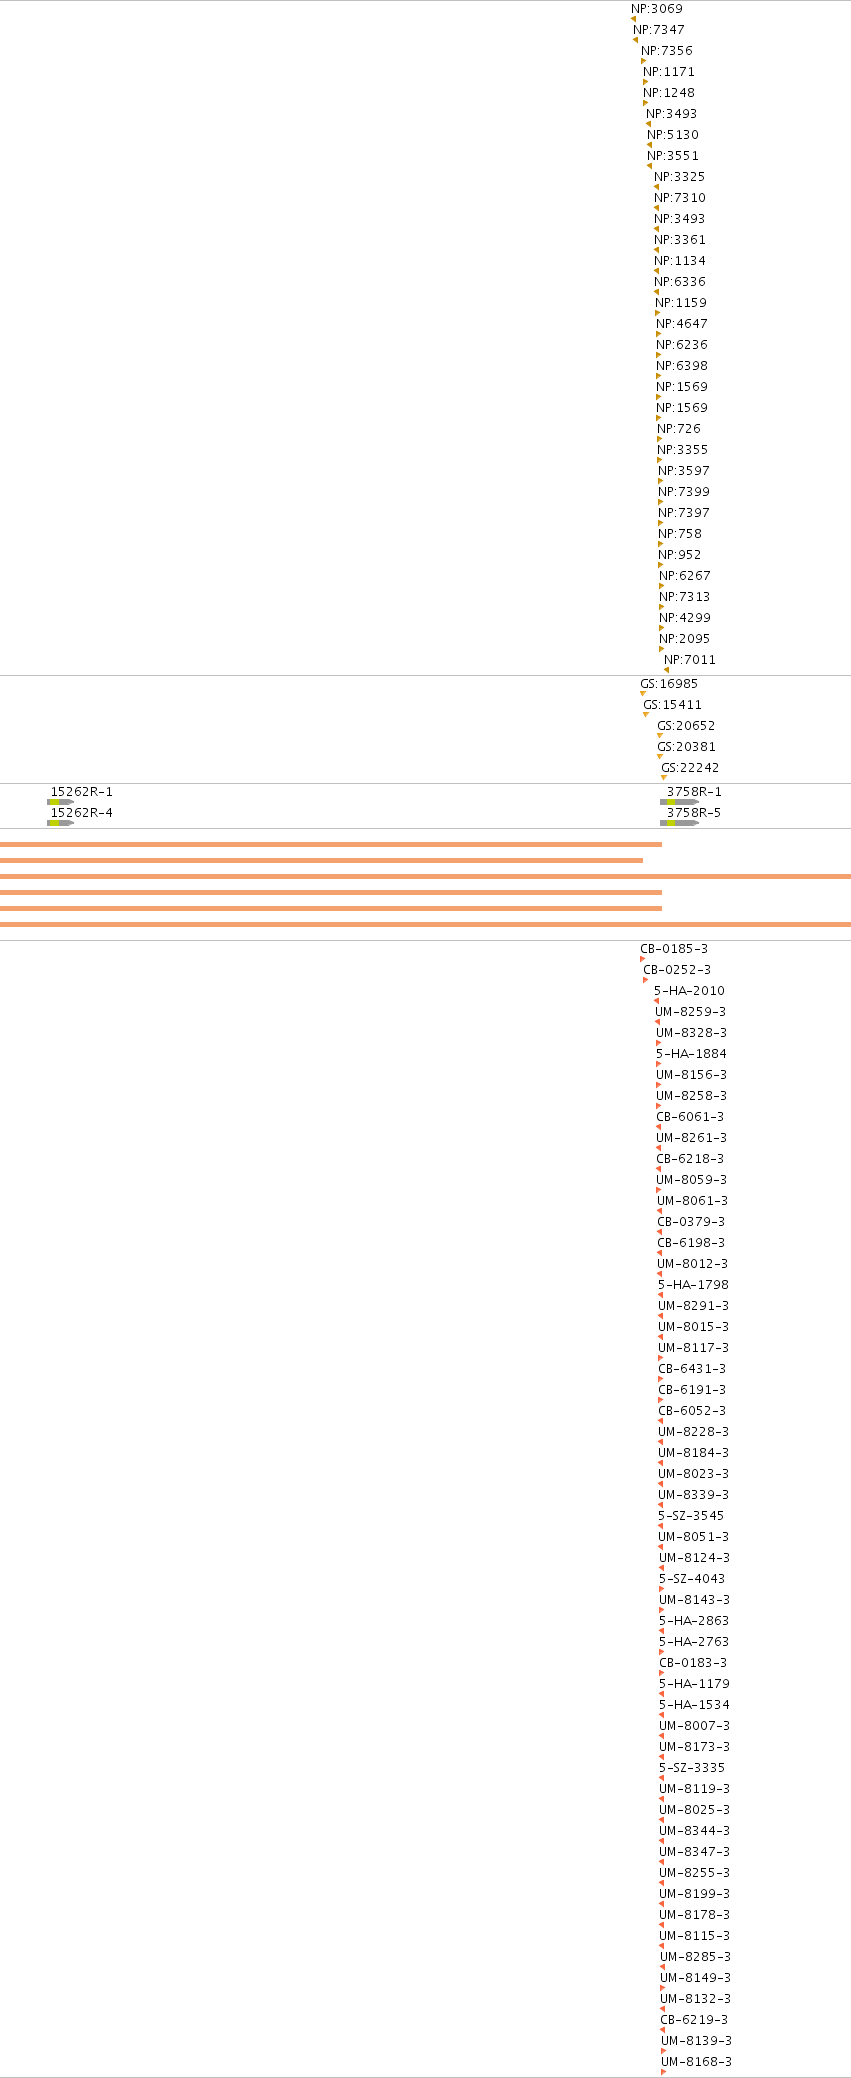851x2078 pixels.
Task: Click the NP:726 feature label
Action: (679, 429)
